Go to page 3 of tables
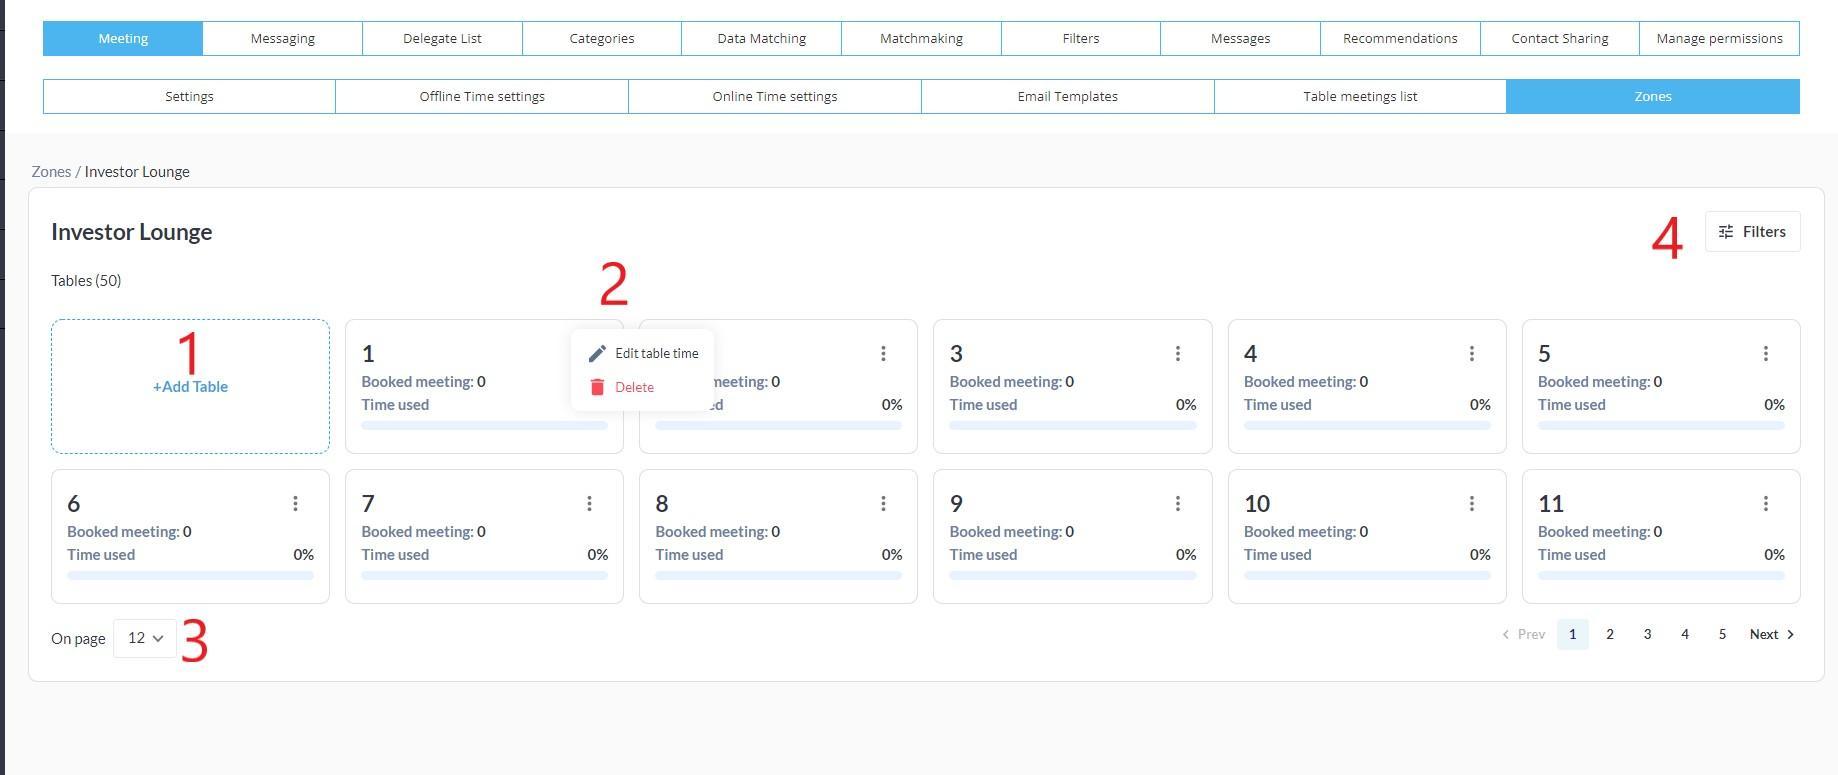The image size is (1838, 775). [1647, 634]
